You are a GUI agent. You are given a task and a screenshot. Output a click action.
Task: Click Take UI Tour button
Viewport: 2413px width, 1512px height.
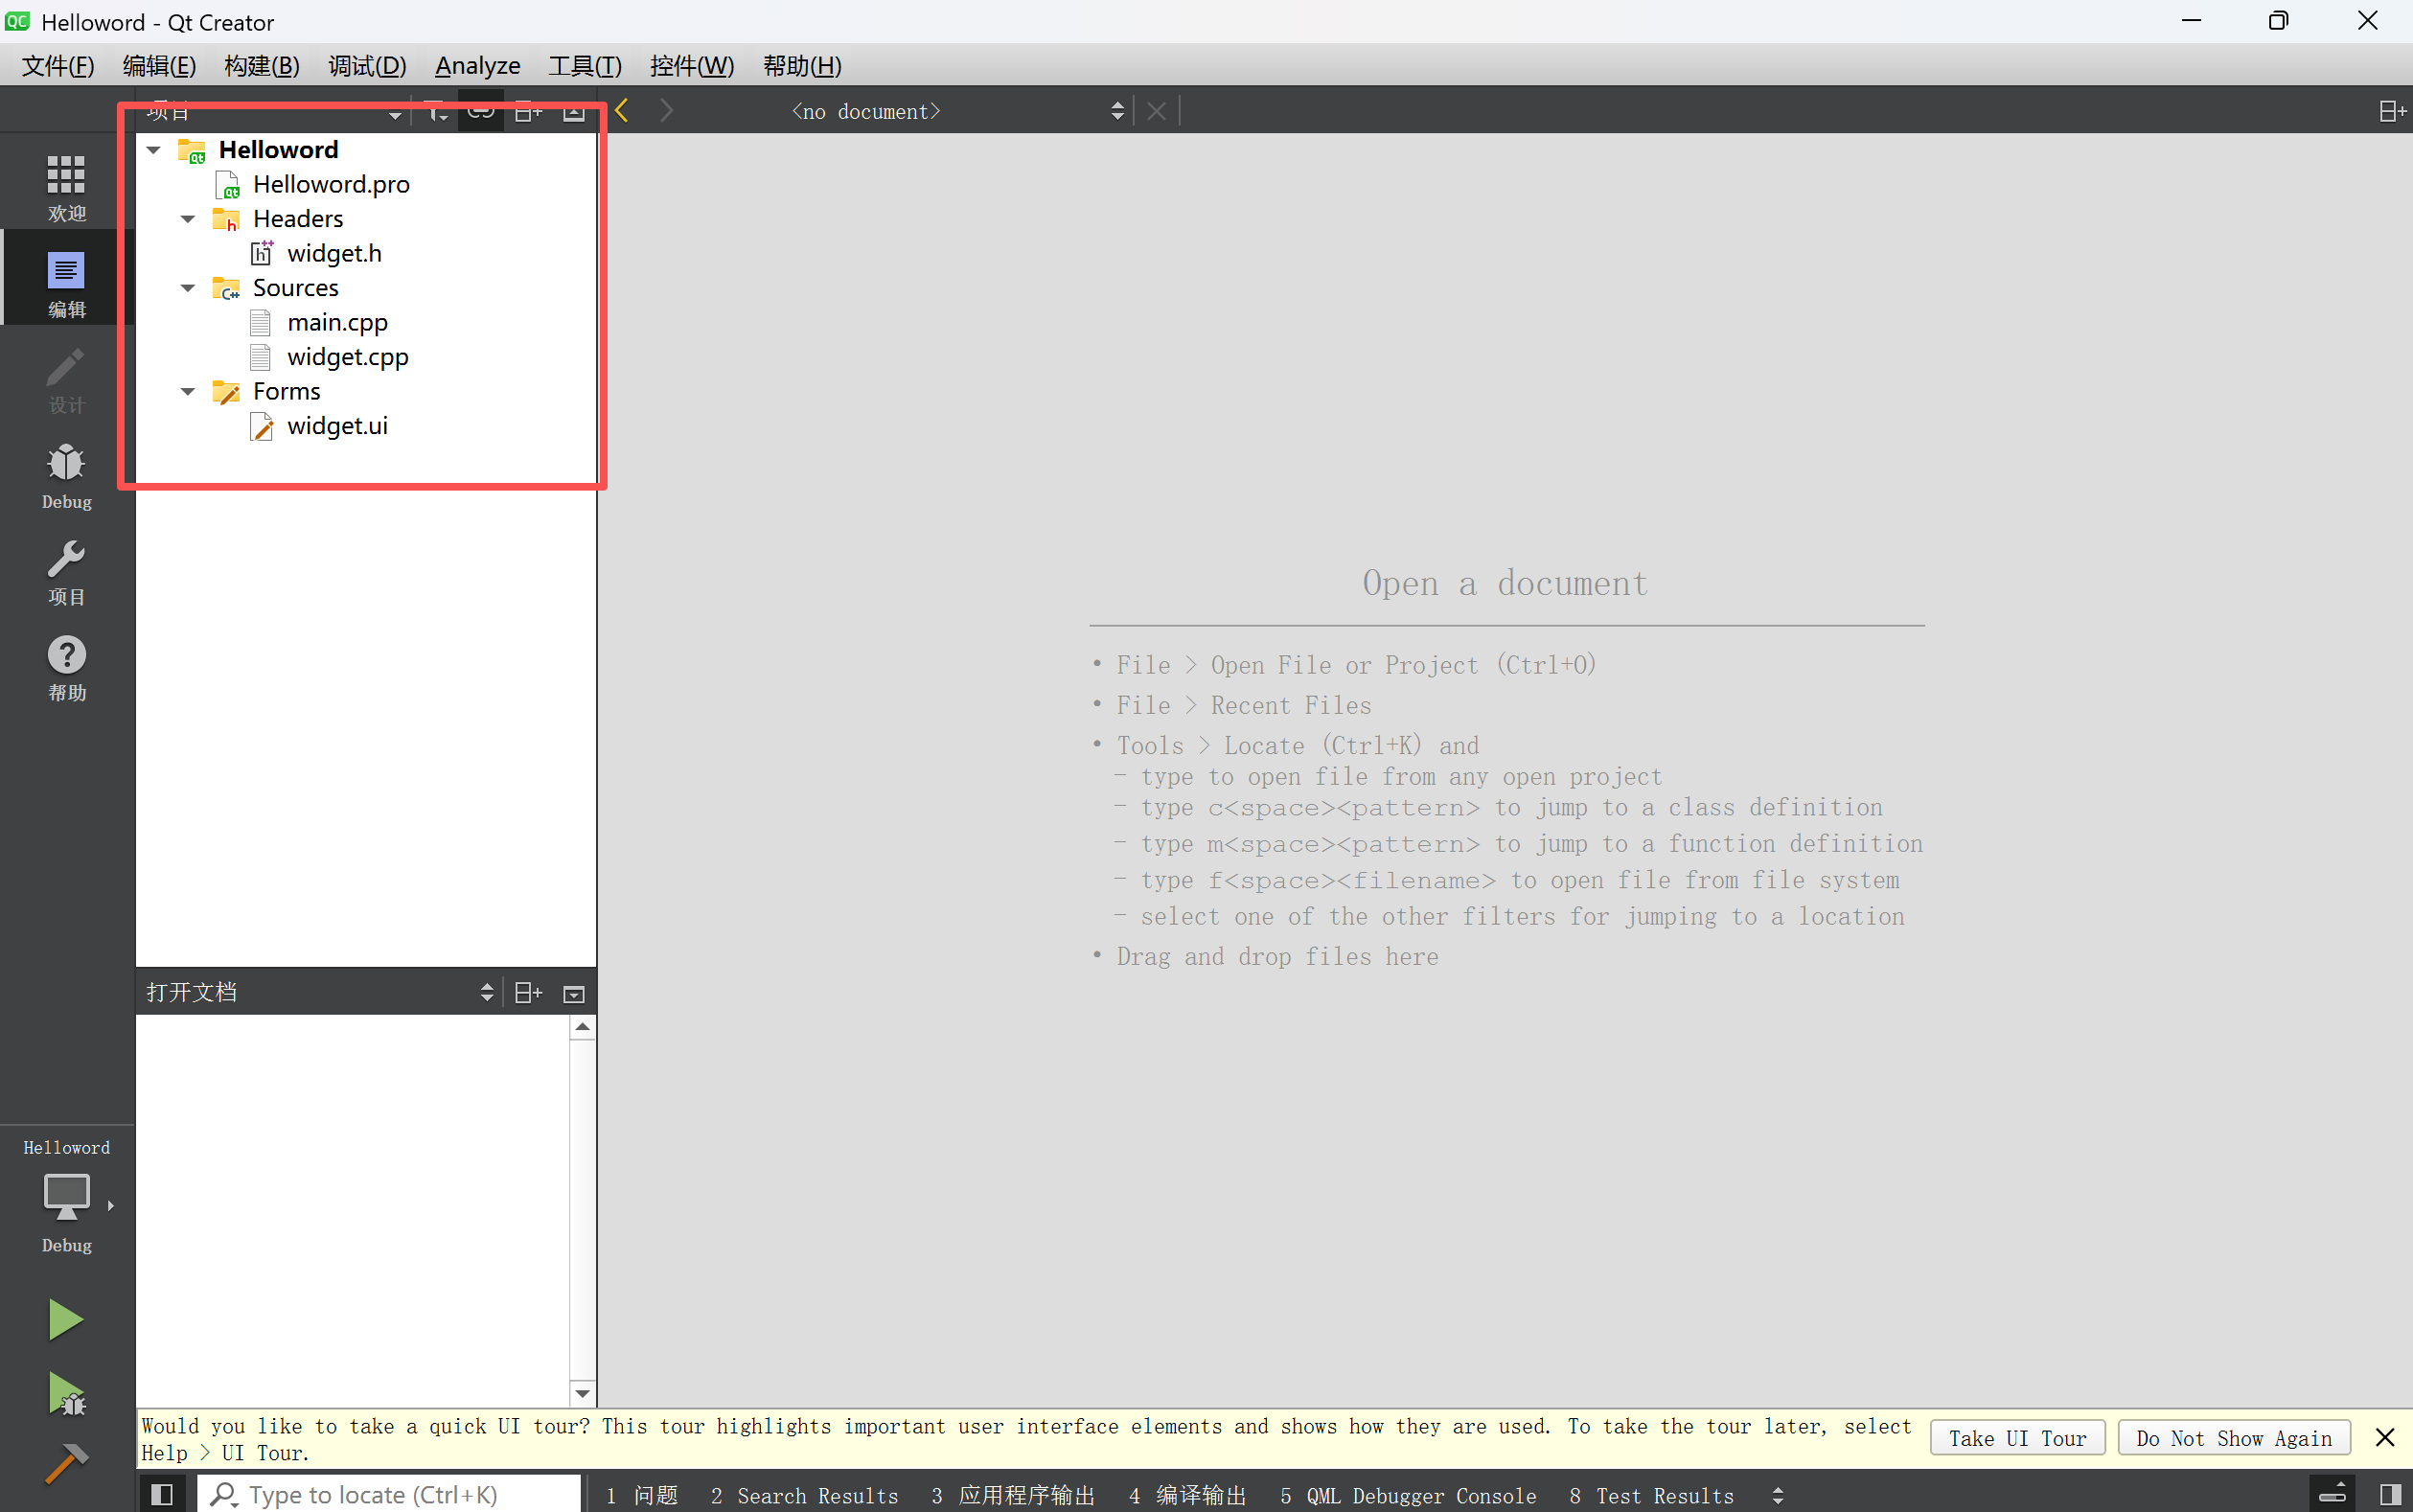tap(2016, 1438)
